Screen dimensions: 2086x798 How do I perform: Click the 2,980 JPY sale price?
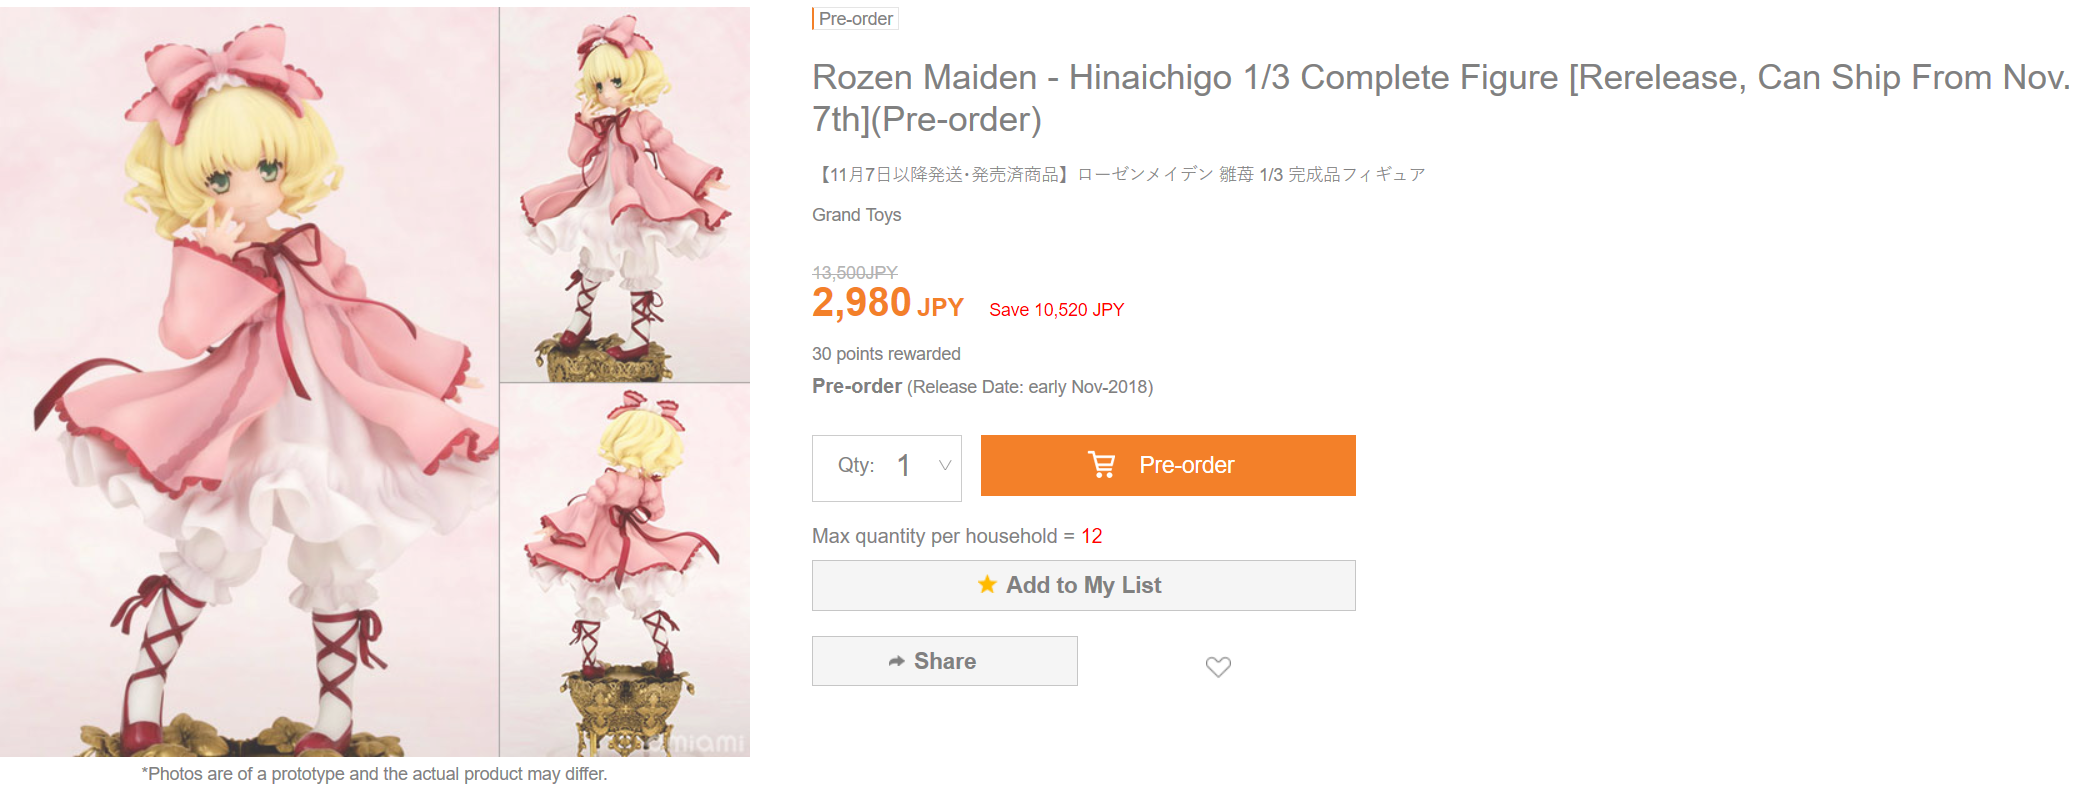point(887,303)
